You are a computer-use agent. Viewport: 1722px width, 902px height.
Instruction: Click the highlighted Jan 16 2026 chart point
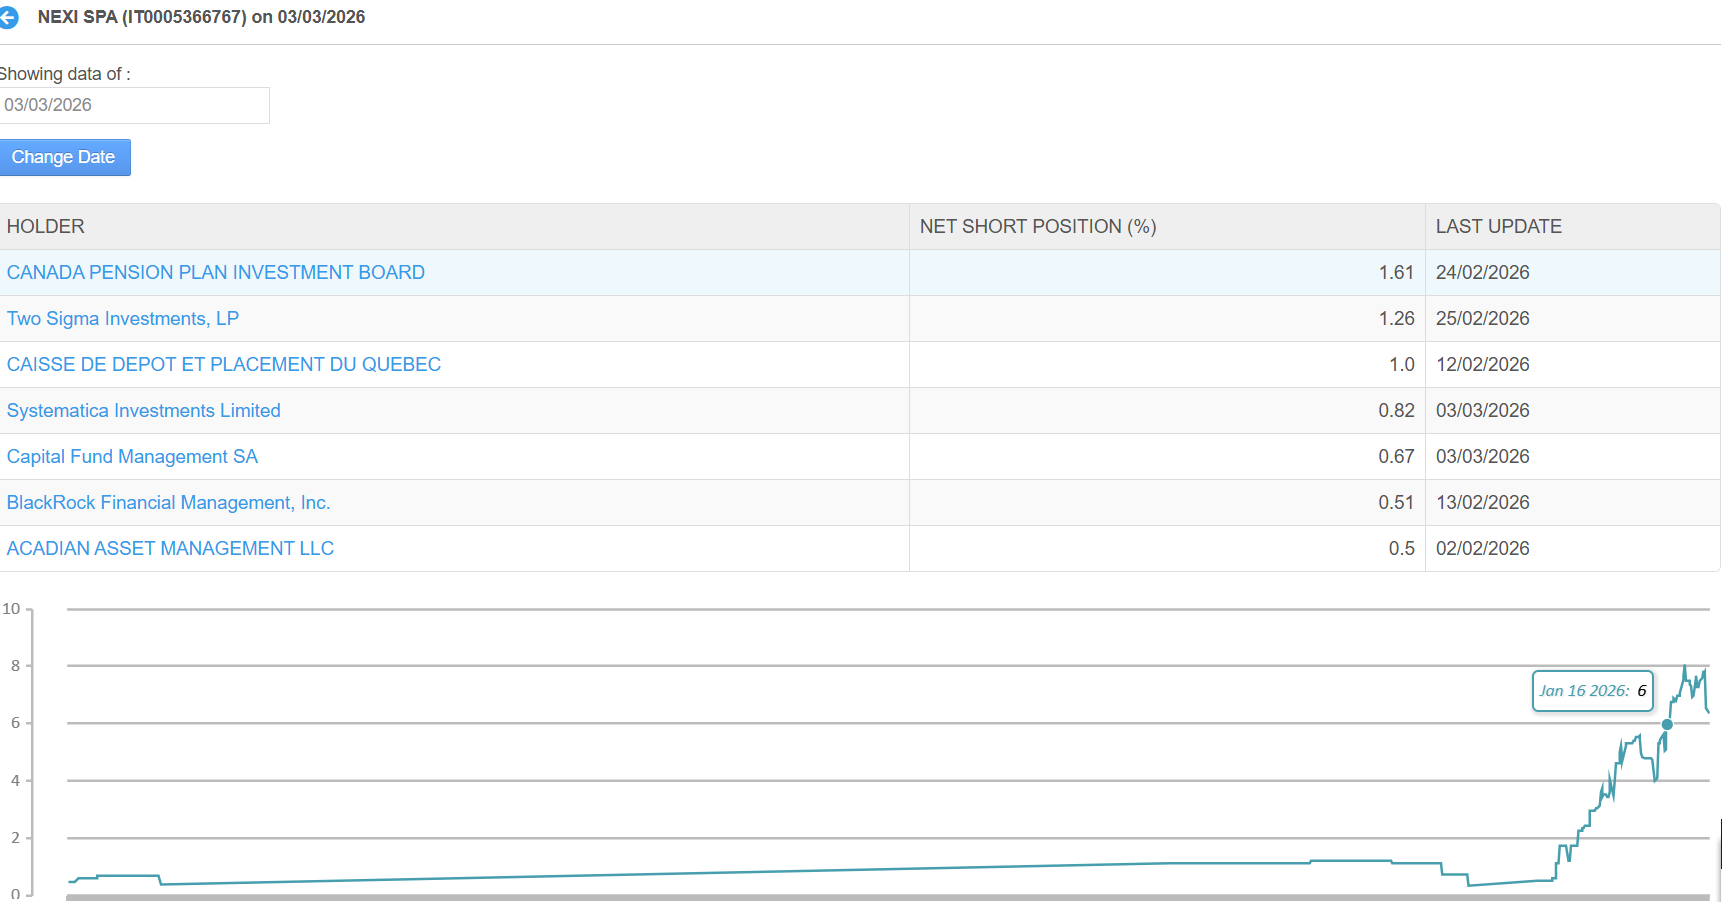1667,724
